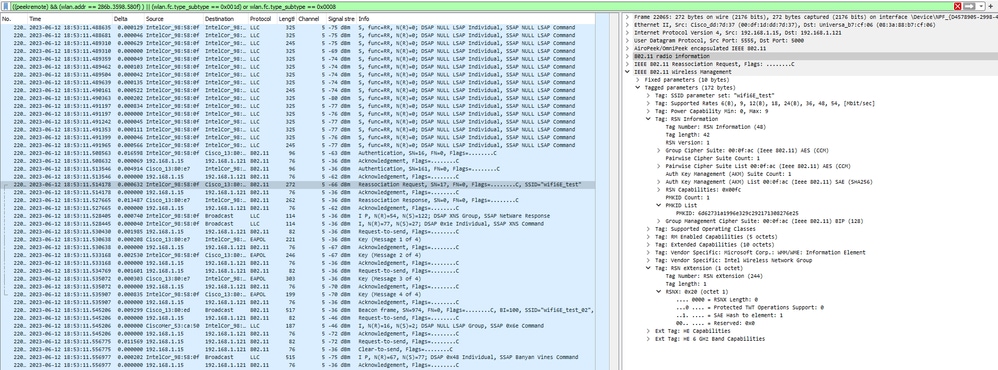Sort by the Destination column header

click(x=225, y=19)
